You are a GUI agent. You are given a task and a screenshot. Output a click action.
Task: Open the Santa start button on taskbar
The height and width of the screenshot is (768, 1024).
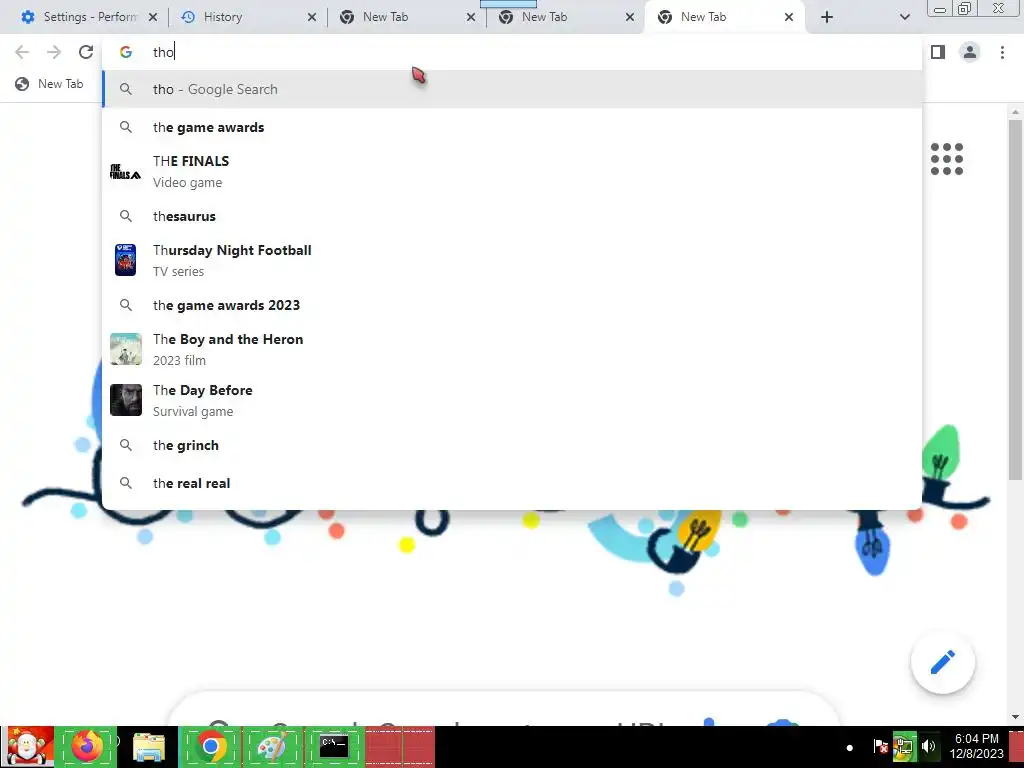coord(27,746)
